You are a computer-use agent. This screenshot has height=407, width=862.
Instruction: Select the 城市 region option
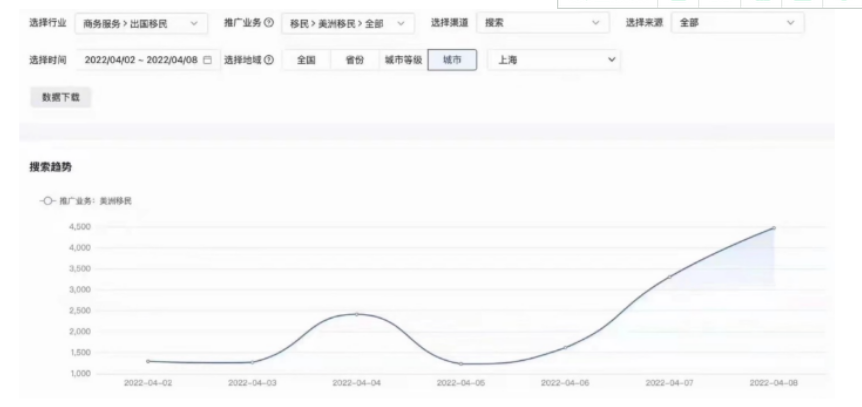452,61
